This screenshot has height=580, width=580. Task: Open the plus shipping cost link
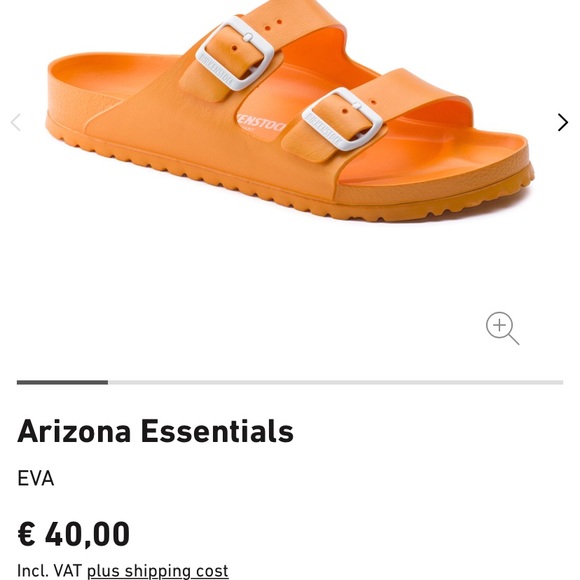click(158, 570)
